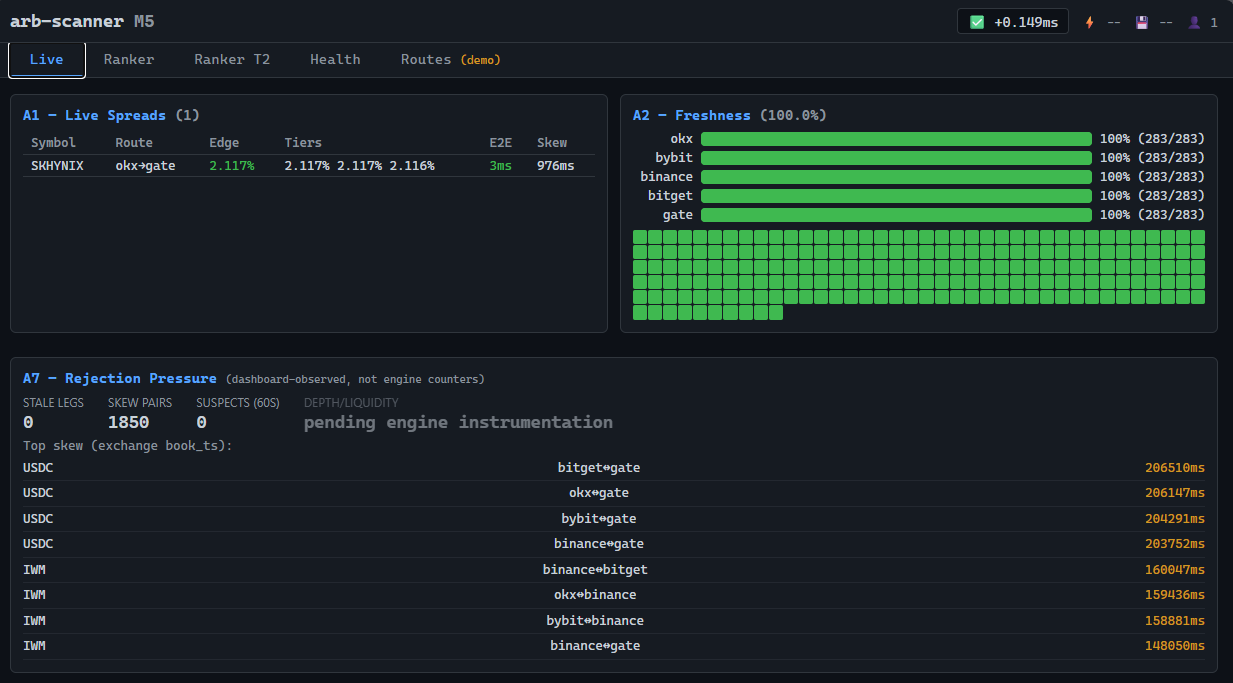Click the gate freshness progress bar
The height and width of the screenshot is (683, 1233).
[896, 215]
